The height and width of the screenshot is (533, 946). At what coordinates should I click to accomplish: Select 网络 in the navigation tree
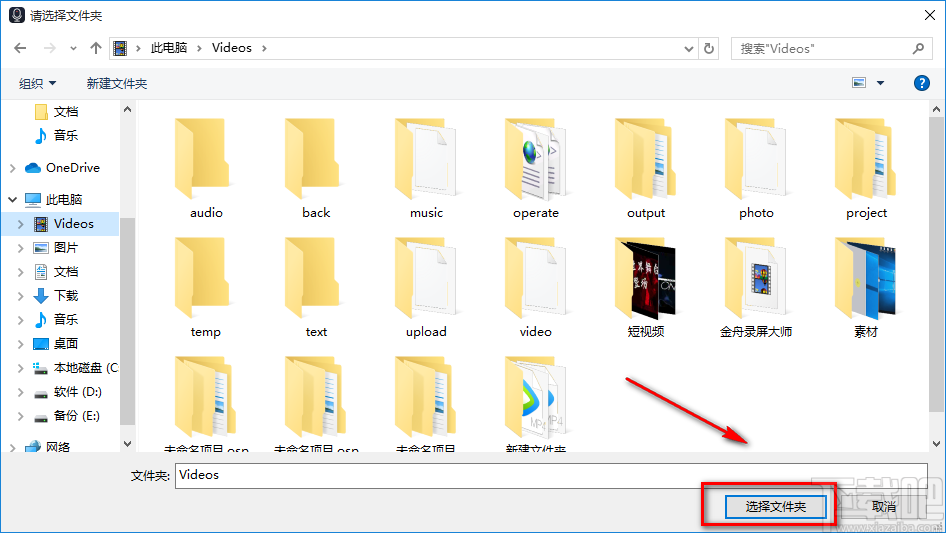point(48,447)
